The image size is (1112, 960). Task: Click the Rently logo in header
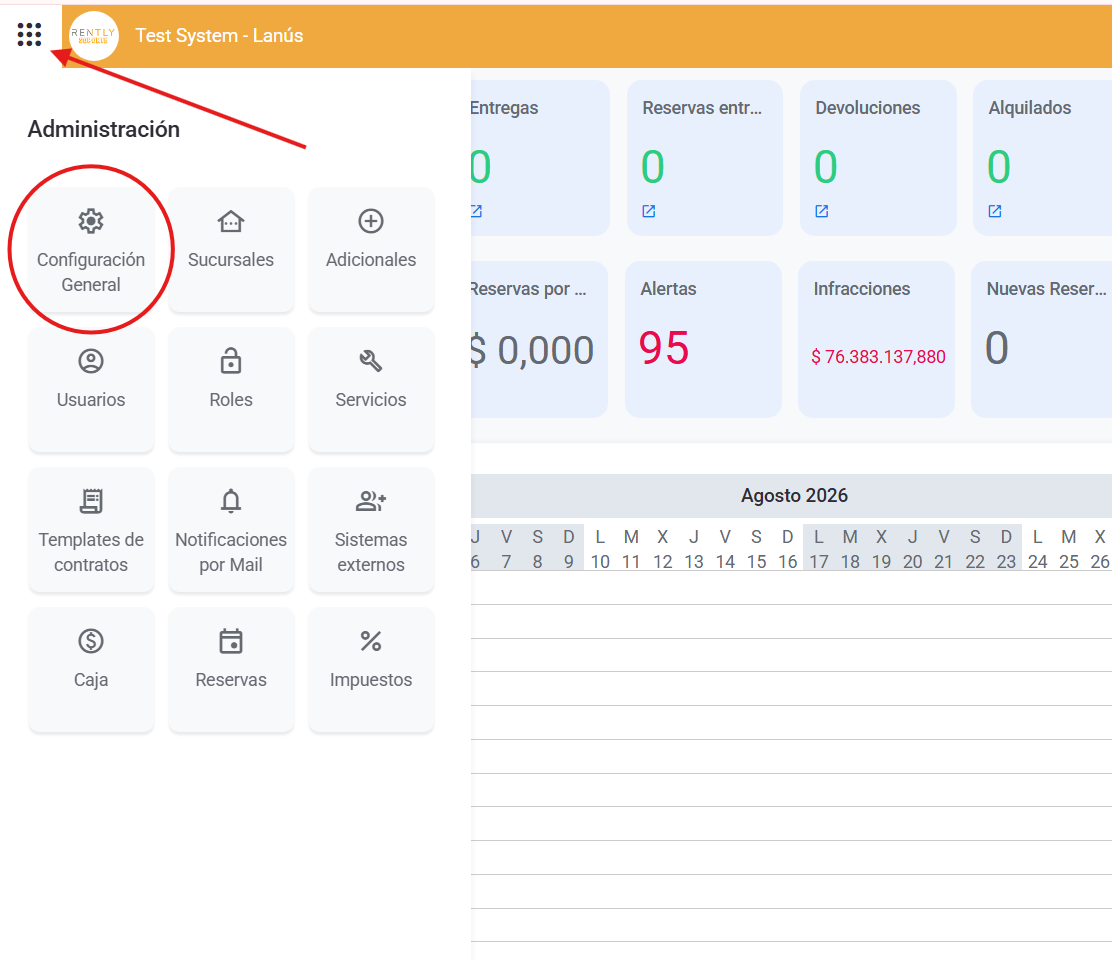point(94,35)
